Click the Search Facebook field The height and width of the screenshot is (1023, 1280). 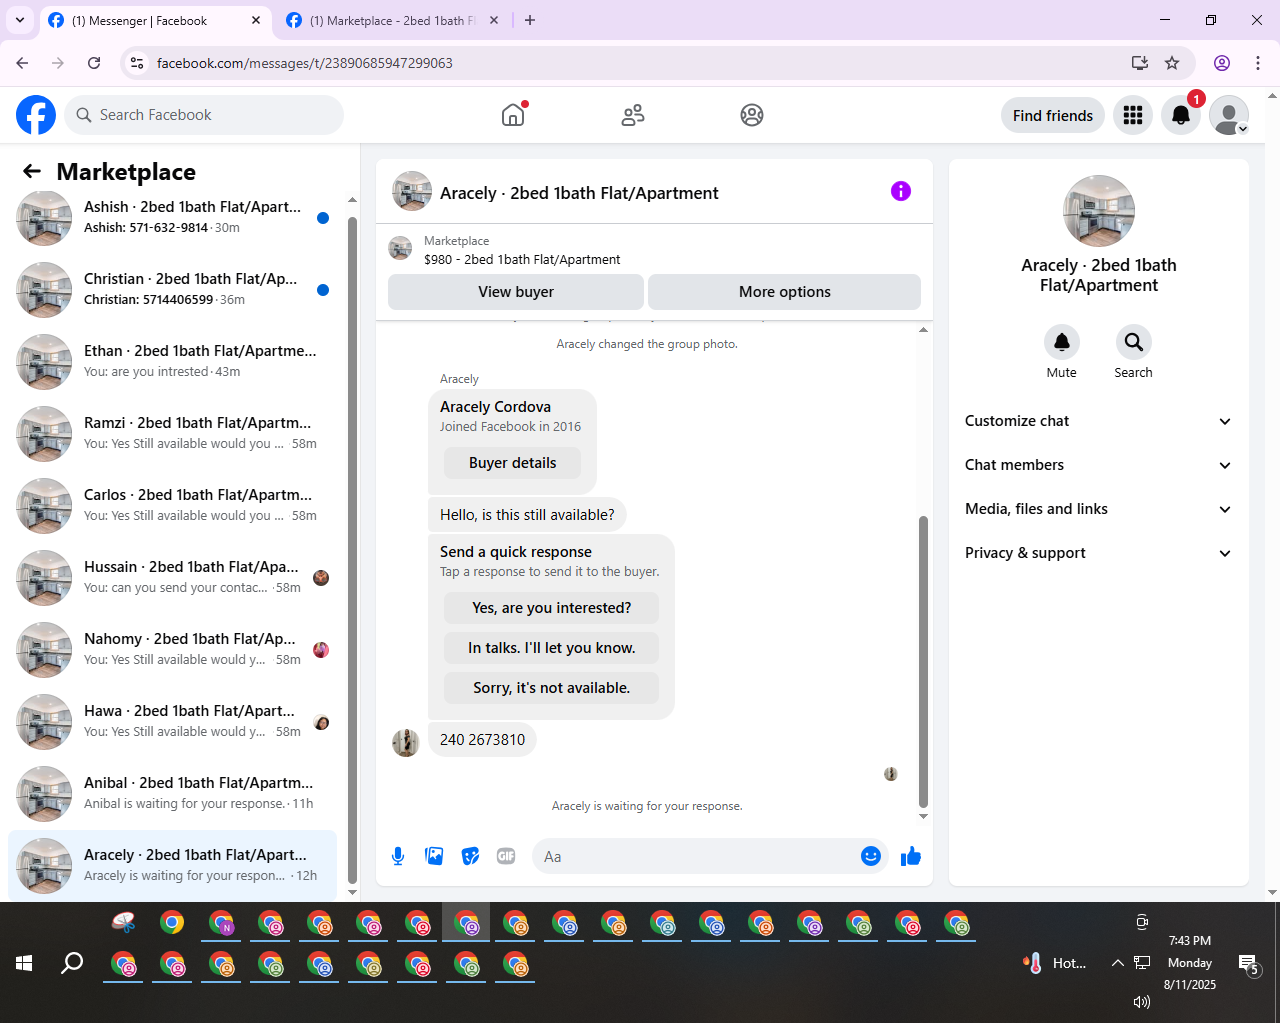pos(204,115)
